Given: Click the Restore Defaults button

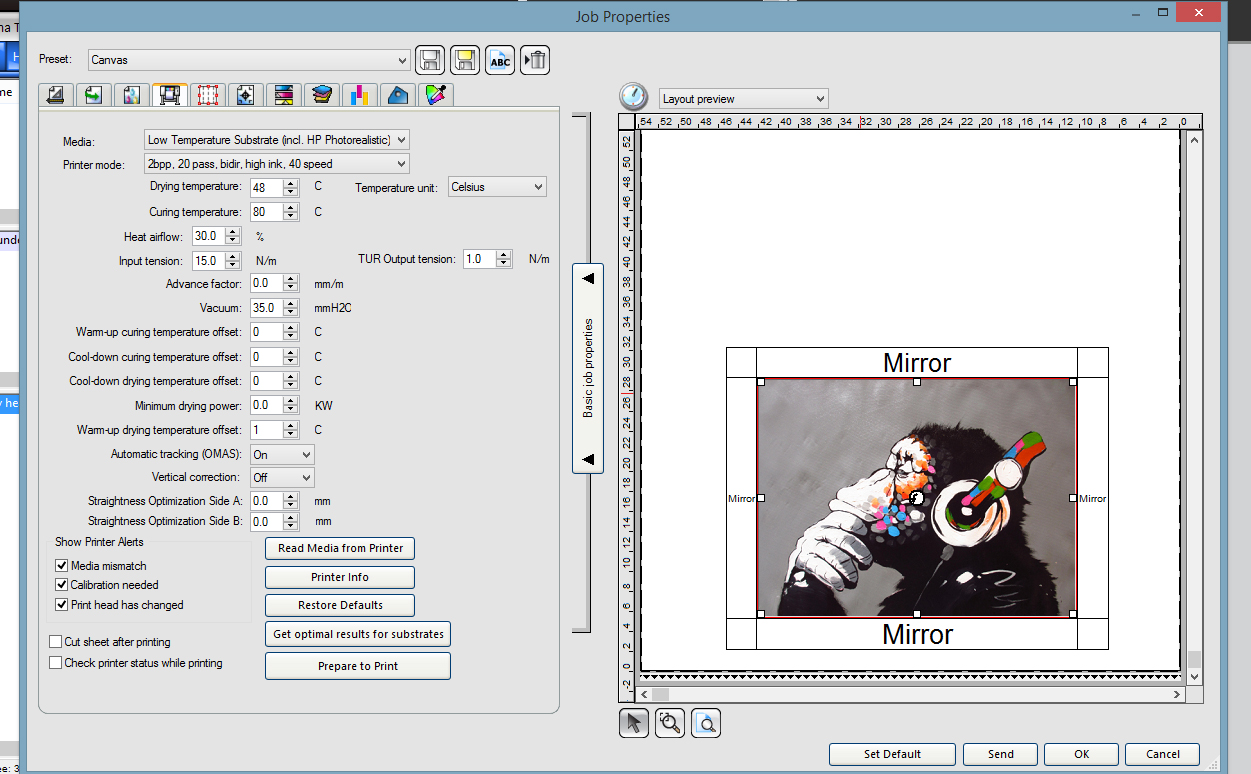Looking at the screenshot, I should click(340, 605).
